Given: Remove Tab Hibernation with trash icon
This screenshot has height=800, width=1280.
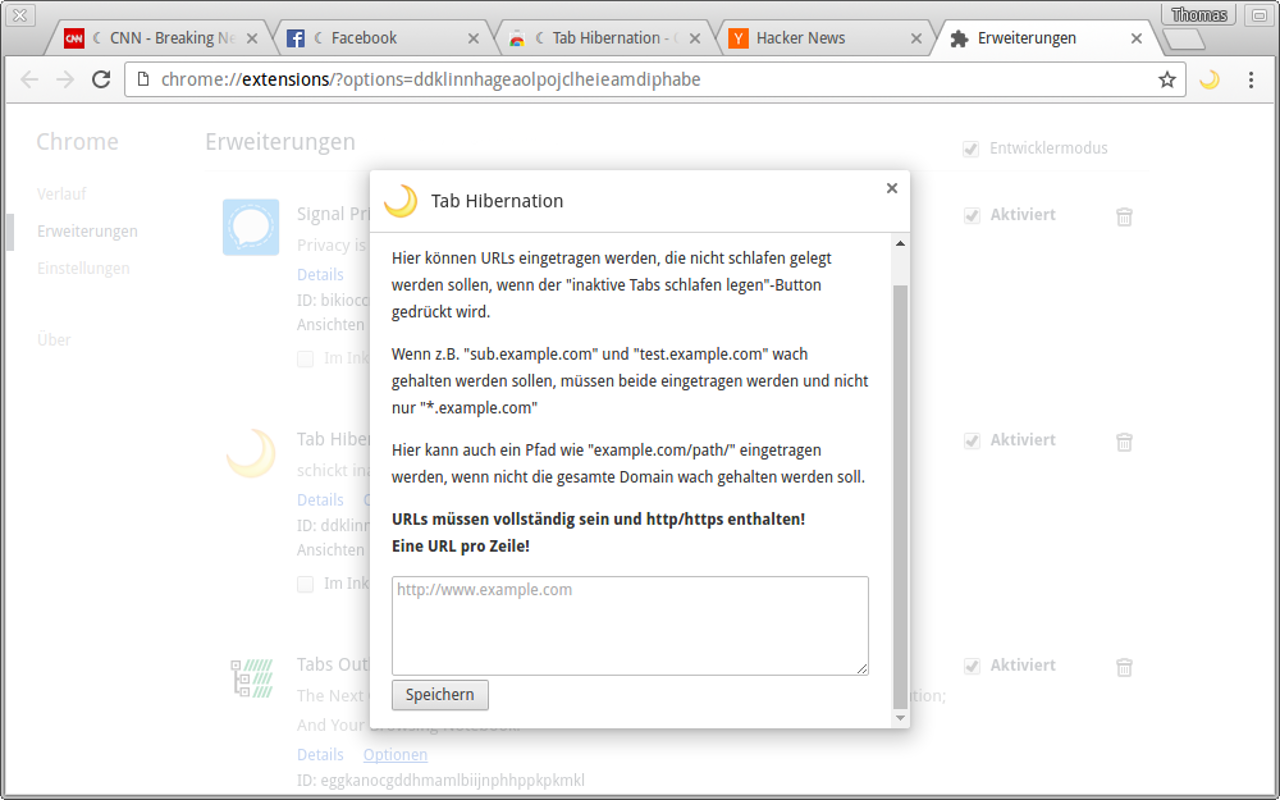Looking at the screenshot, I should [x=1125, y=441].
